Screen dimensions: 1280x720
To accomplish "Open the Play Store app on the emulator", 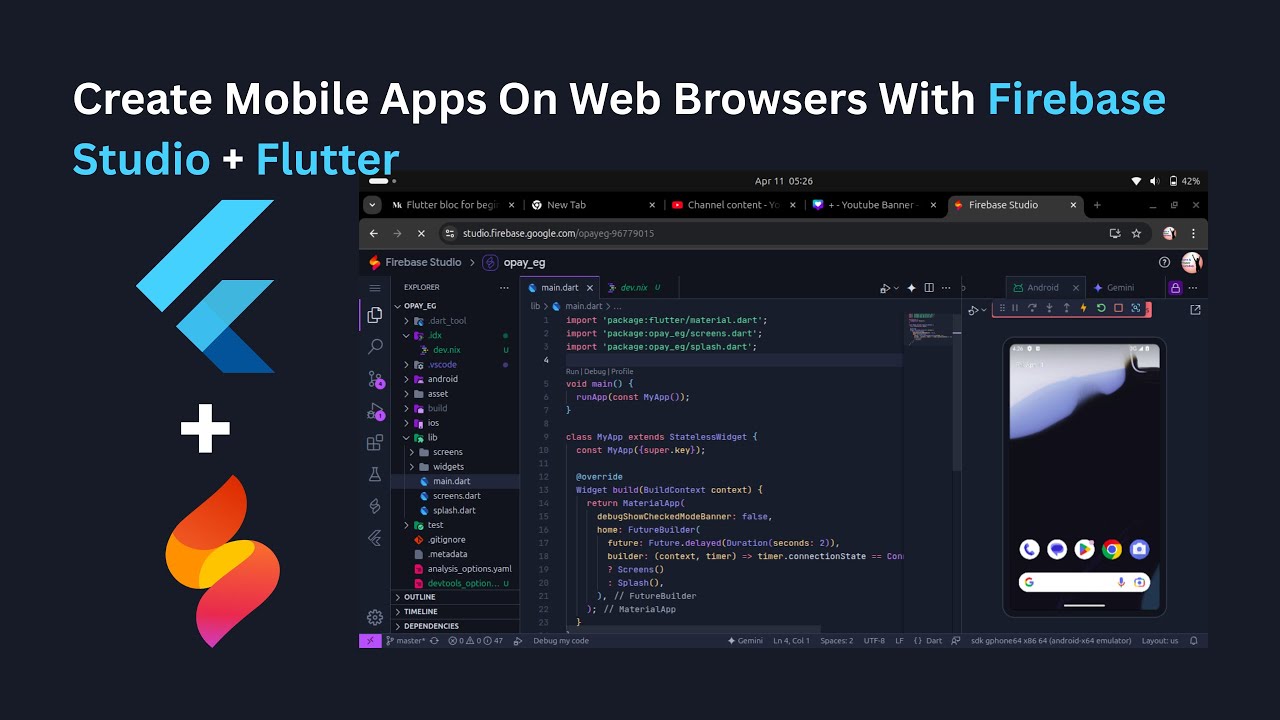I will 1084,549.
